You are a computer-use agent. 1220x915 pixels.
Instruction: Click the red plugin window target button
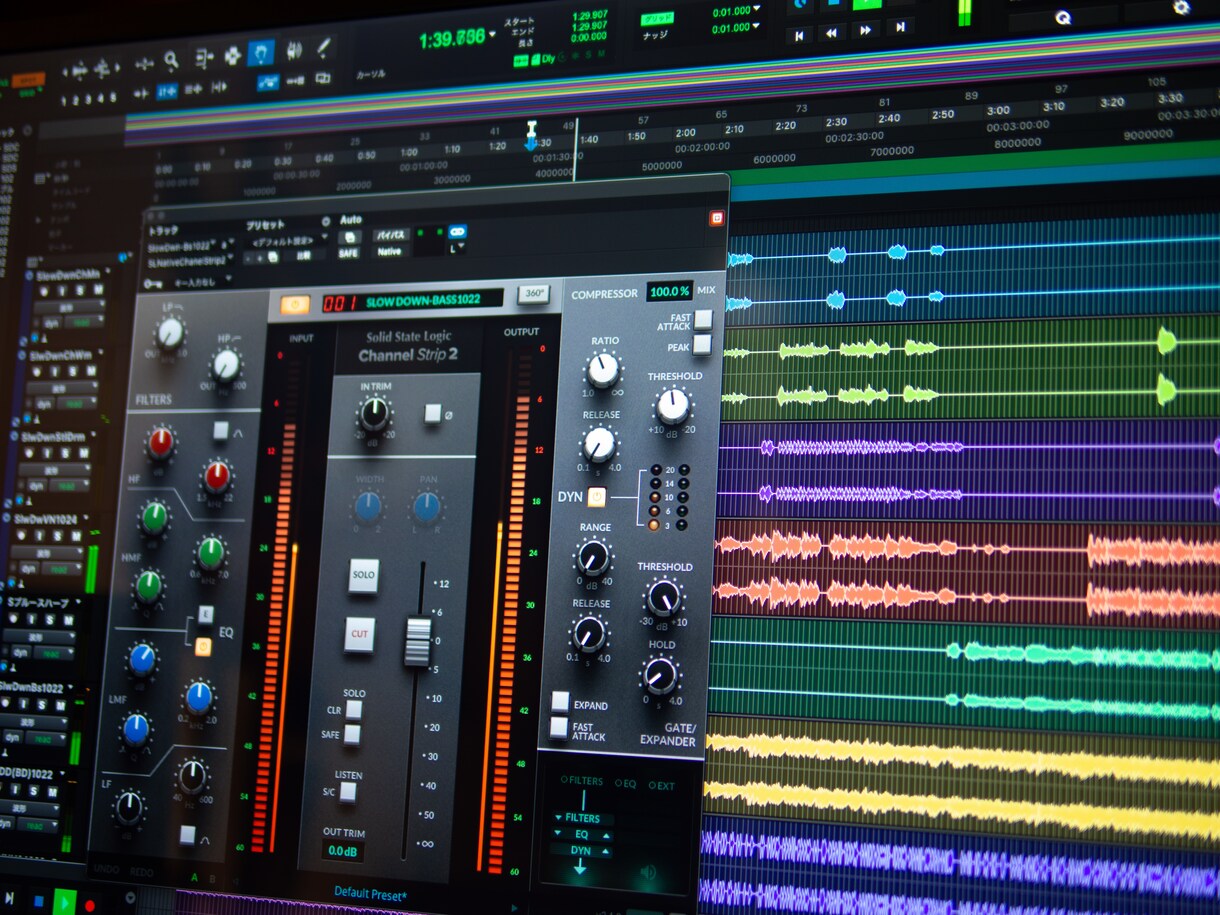pyautogui.click(x=717, y=218)
